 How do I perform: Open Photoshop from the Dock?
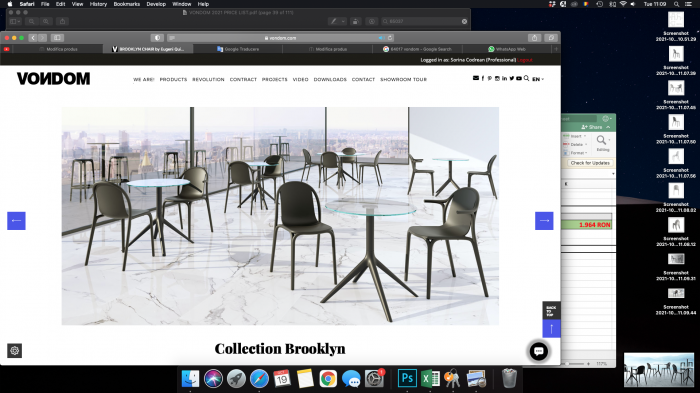click(407, 378)
